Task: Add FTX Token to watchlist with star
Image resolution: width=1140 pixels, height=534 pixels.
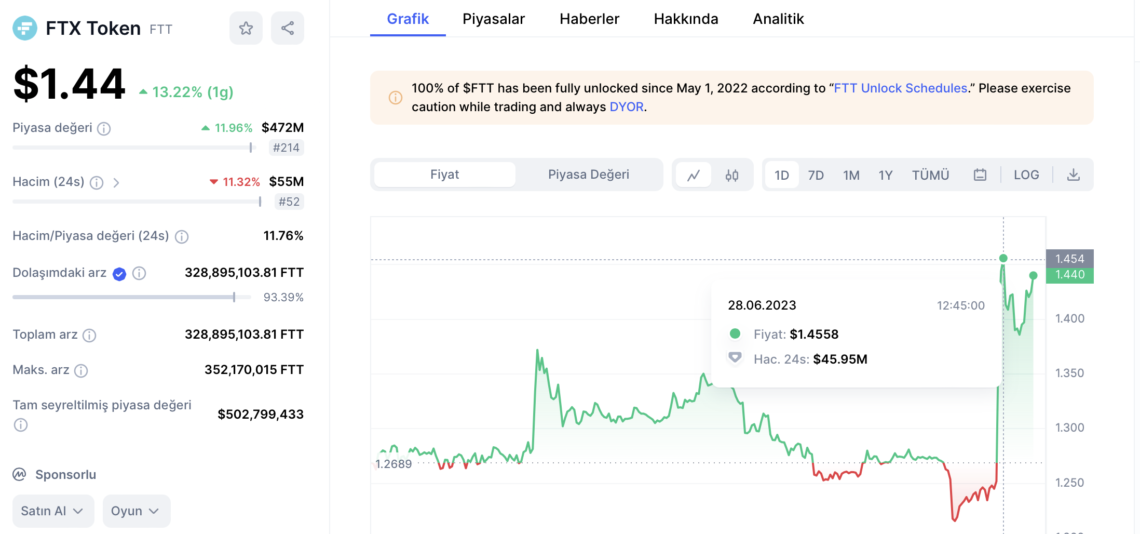Action: pyautogui.click(x=246, y=28)
